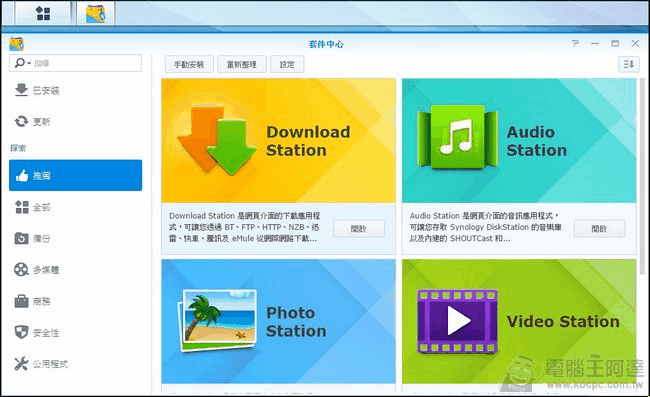
Task: Click the Photo Station banner
Action: (x=279, y=321)
